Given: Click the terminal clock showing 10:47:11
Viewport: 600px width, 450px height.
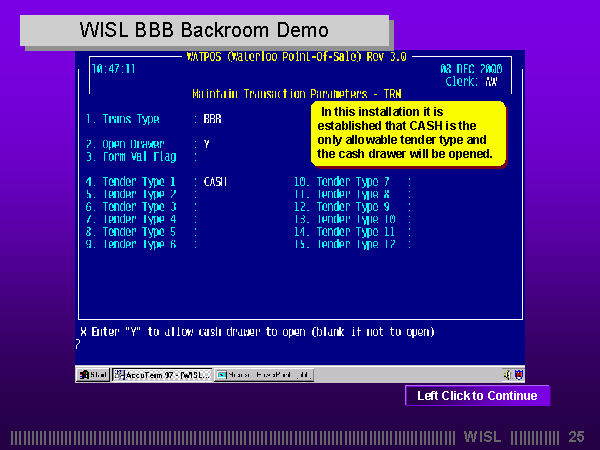Looking at the screenshot, I should [113, 70].
